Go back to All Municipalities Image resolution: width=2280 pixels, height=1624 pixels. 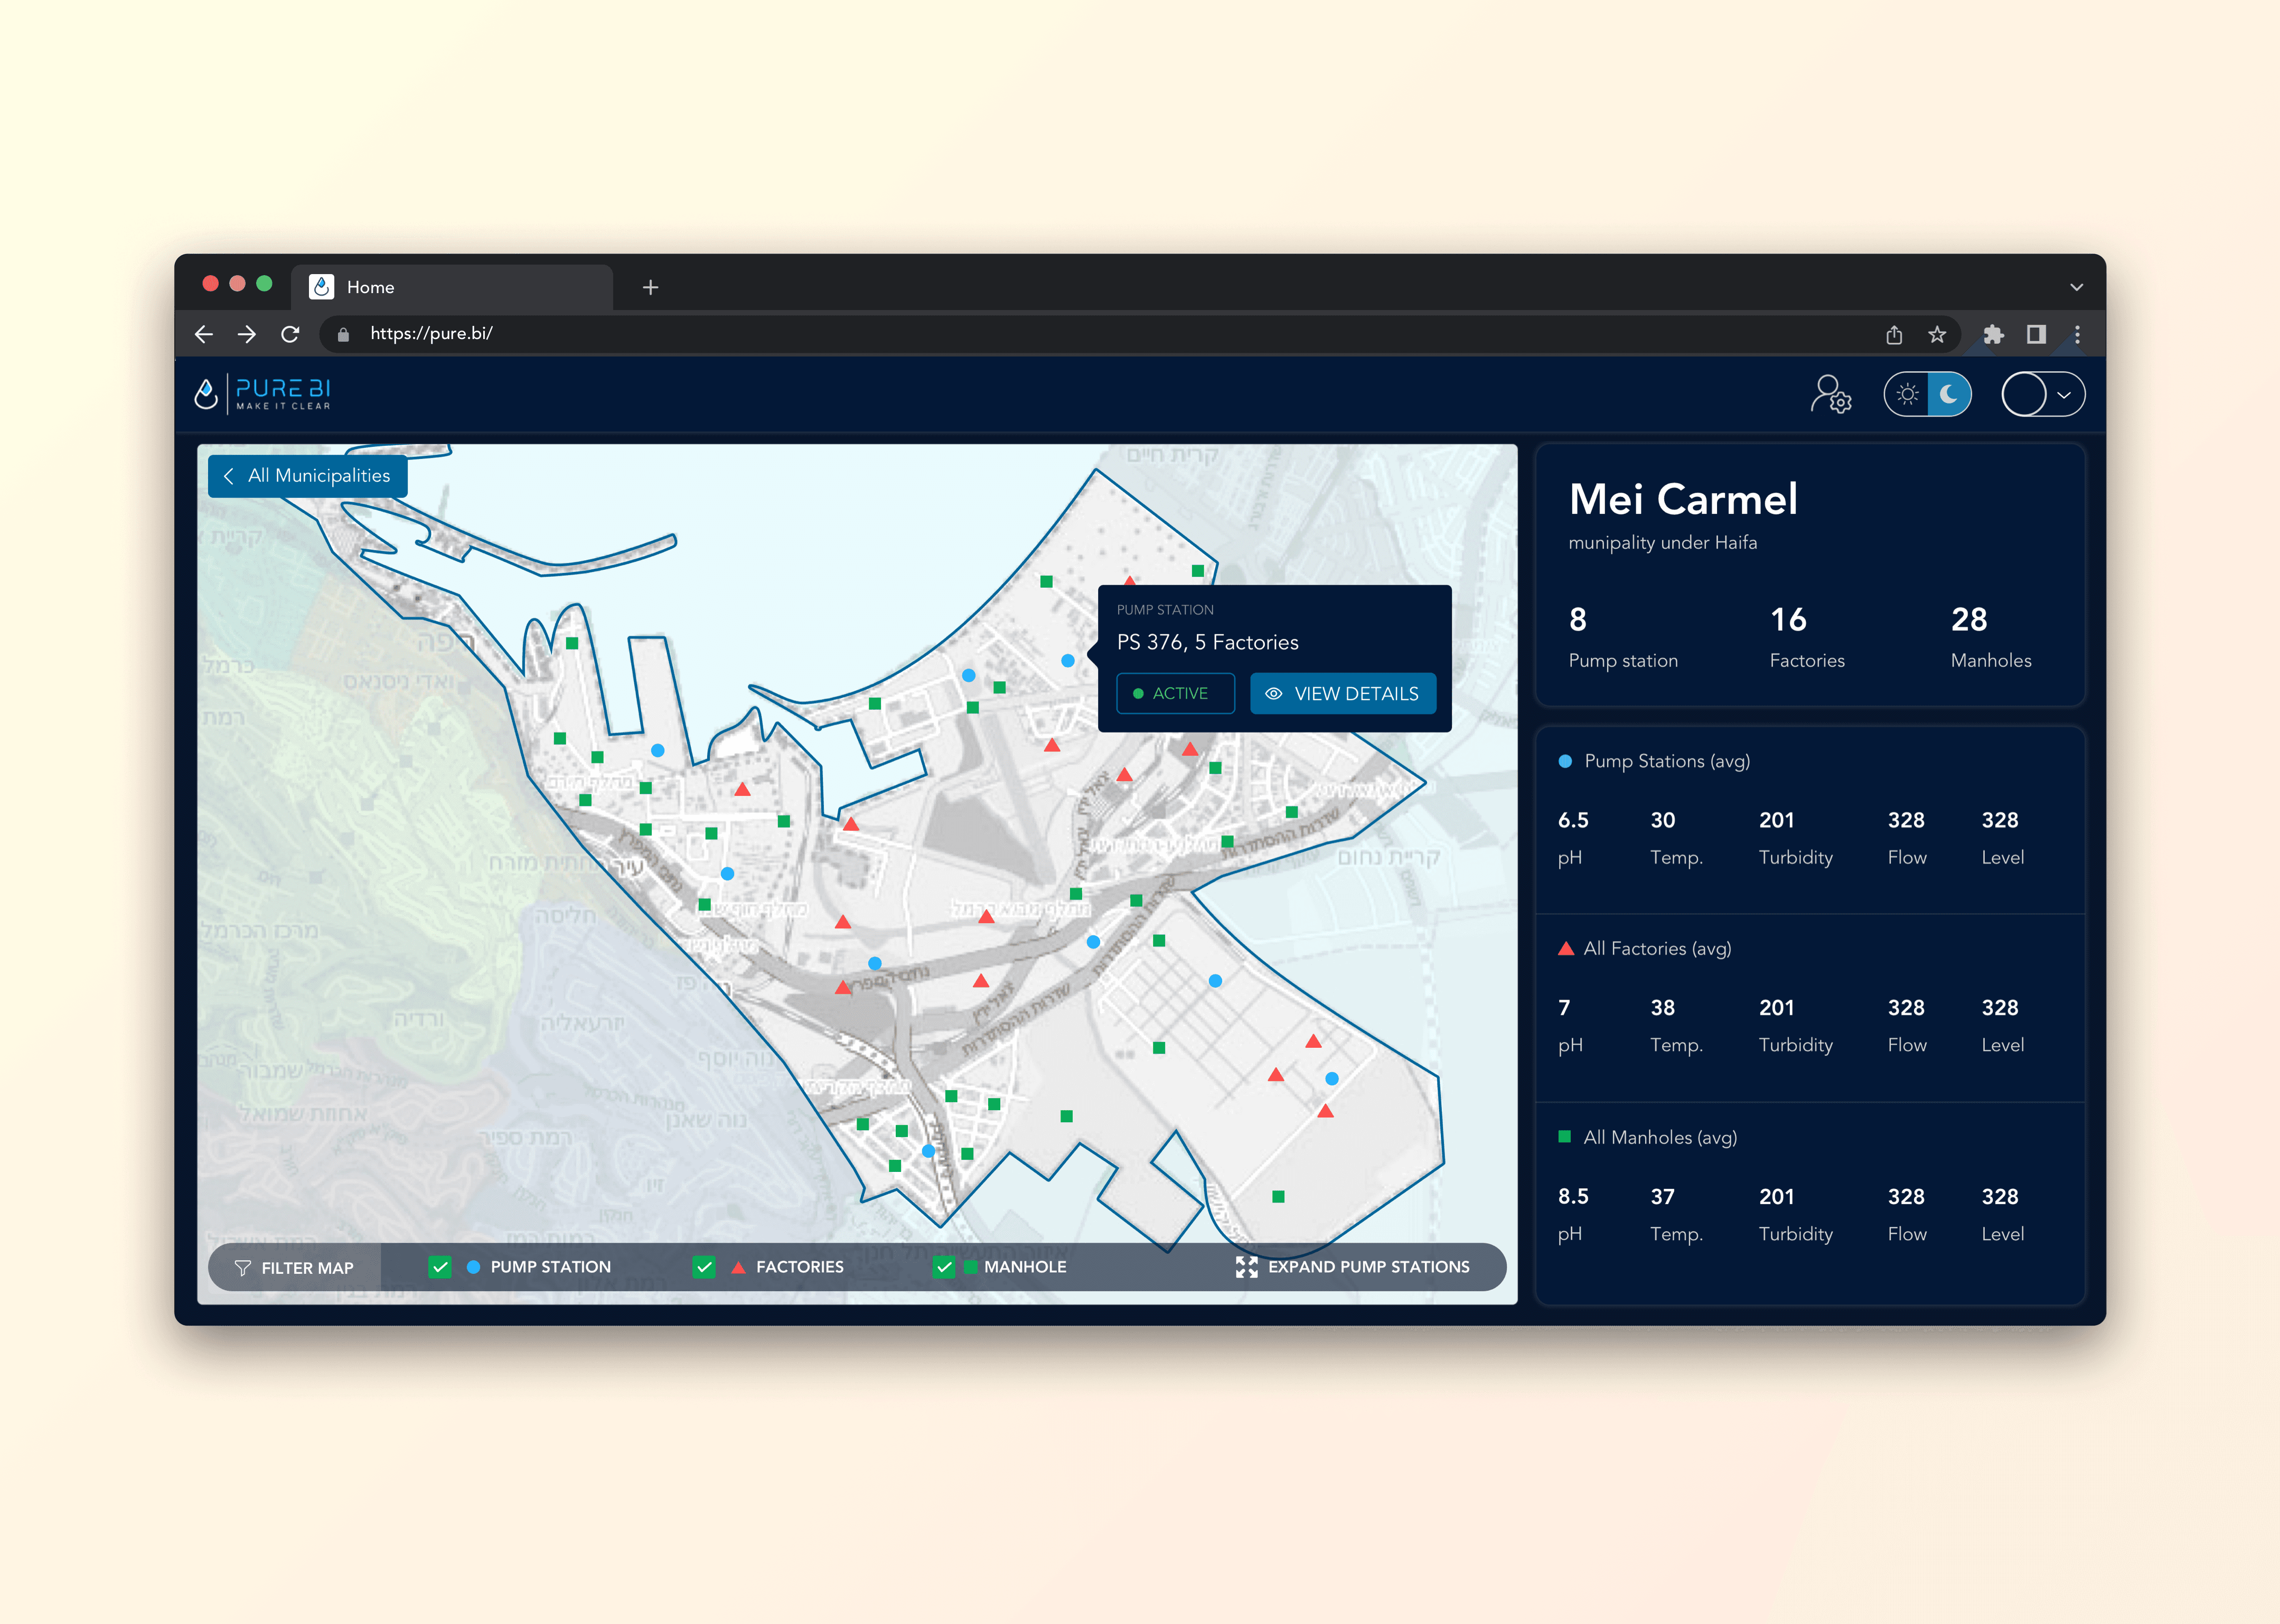307,476
